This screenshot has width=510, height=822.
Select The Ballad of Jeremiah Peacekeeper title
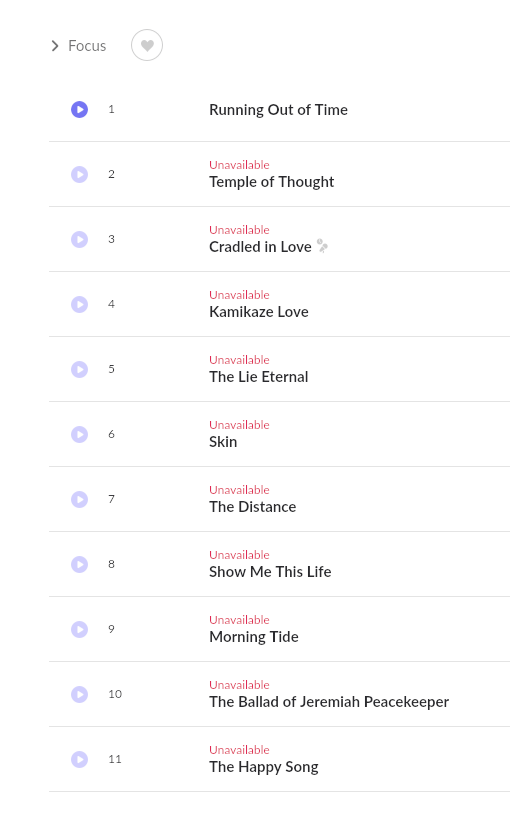[x=329, y=702]
